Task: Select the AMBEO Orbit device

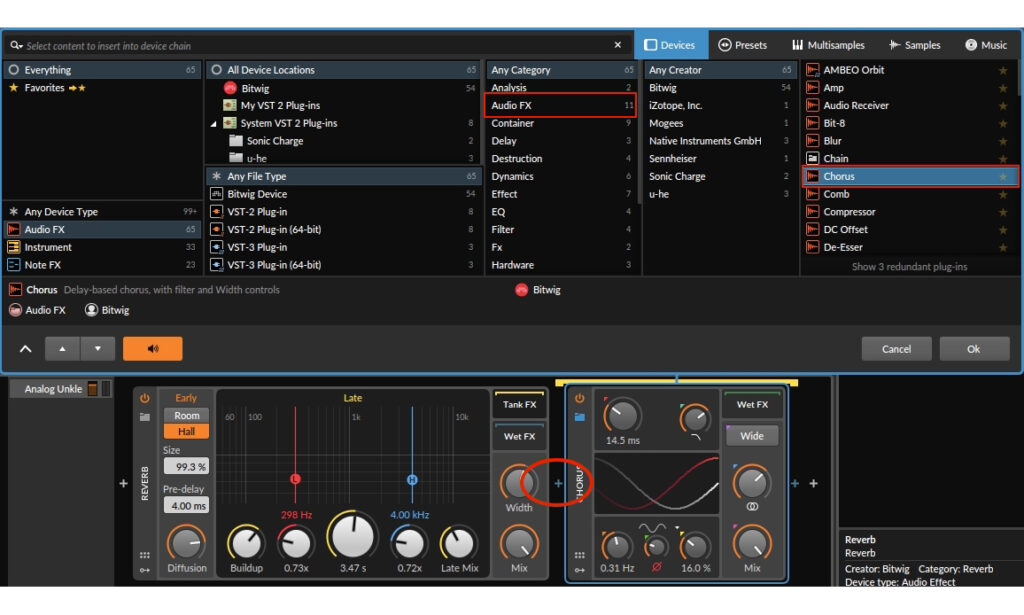Action: pos(910,70)
